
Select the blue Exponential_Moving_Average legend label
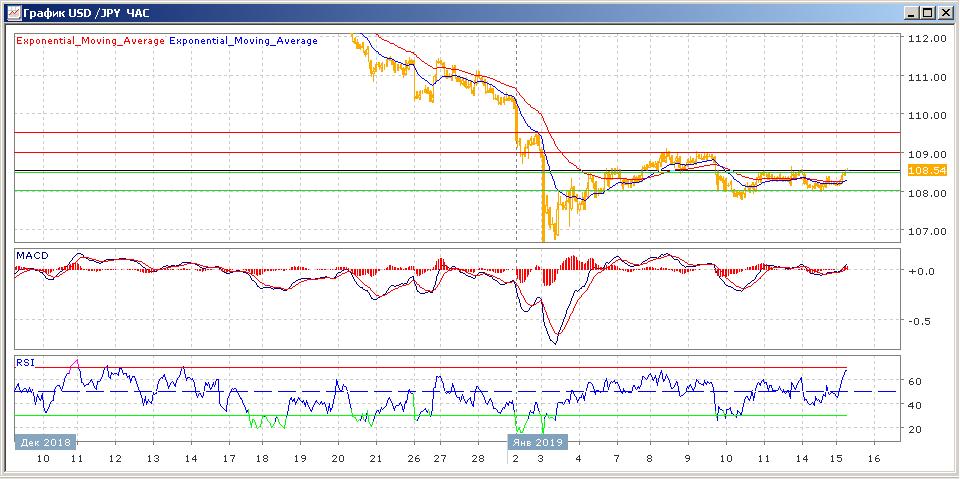(x=244, y=41)
